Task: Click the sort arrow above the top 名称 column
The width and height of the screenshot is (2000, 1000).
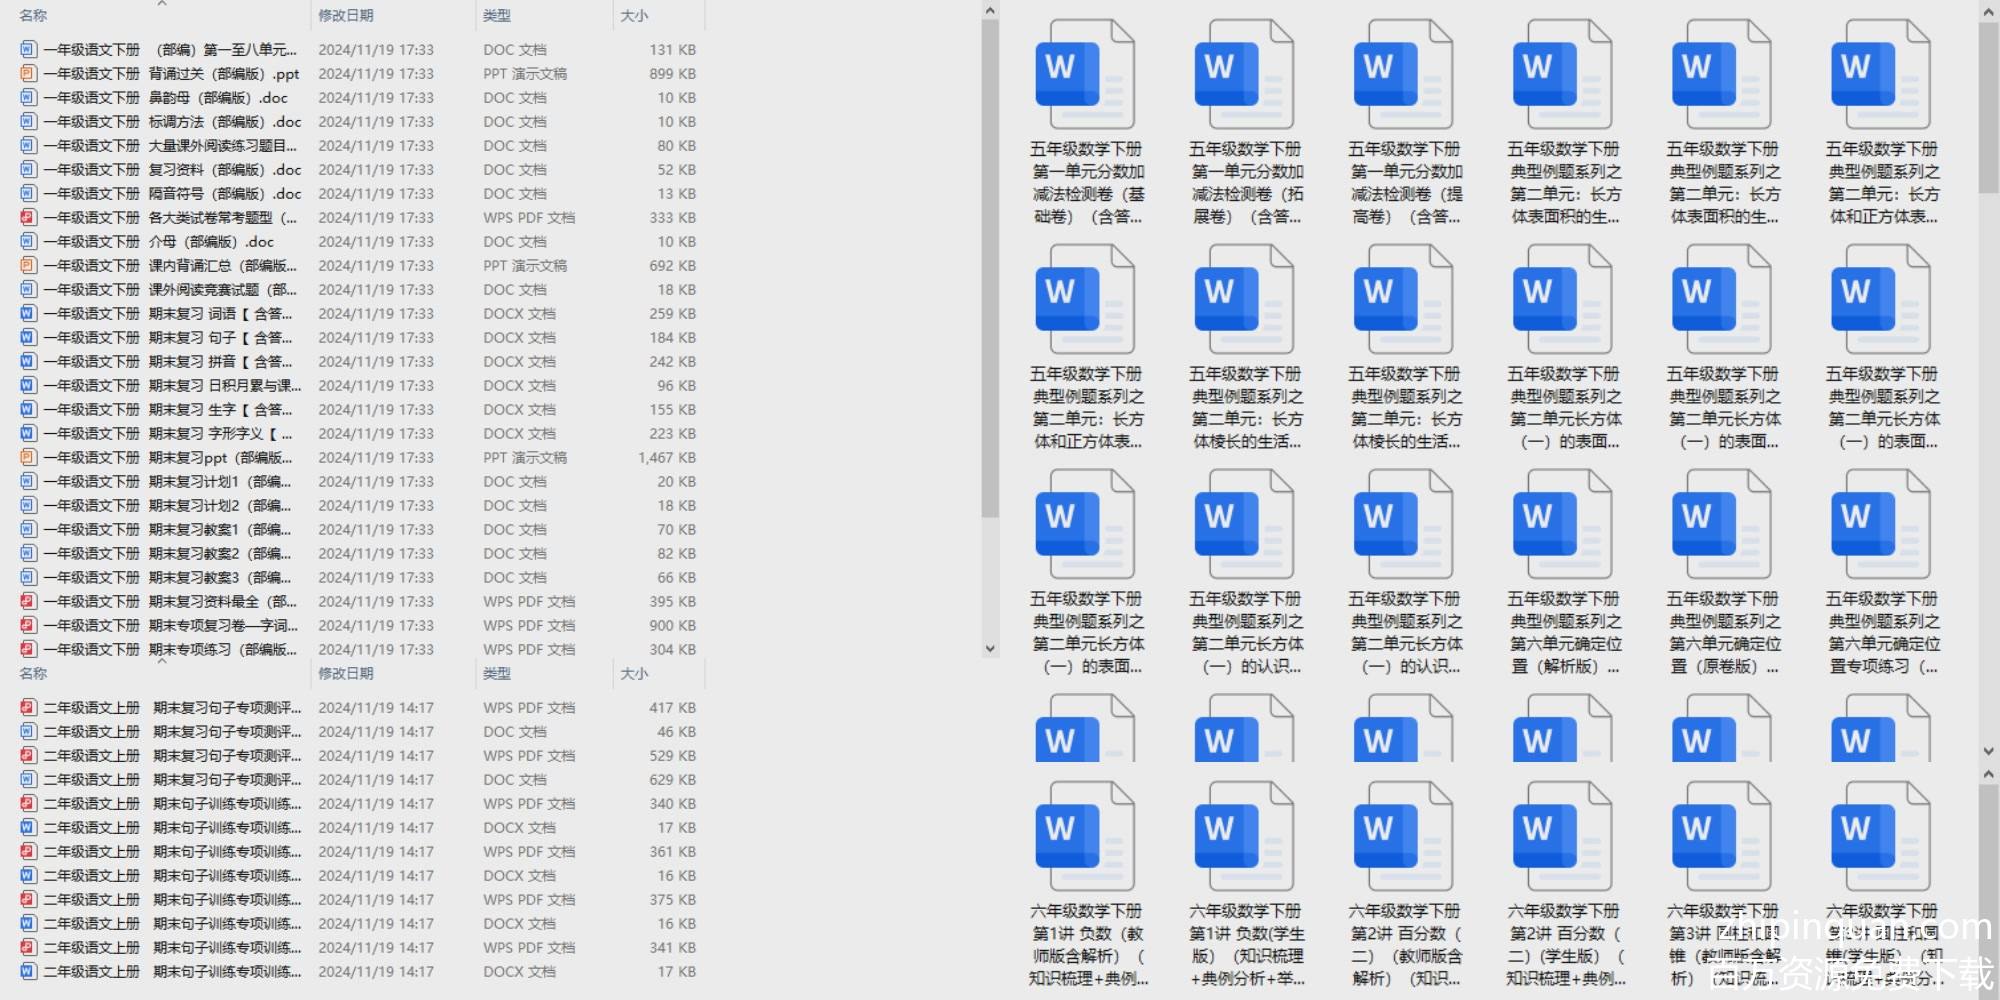Action: pos(162,5)
